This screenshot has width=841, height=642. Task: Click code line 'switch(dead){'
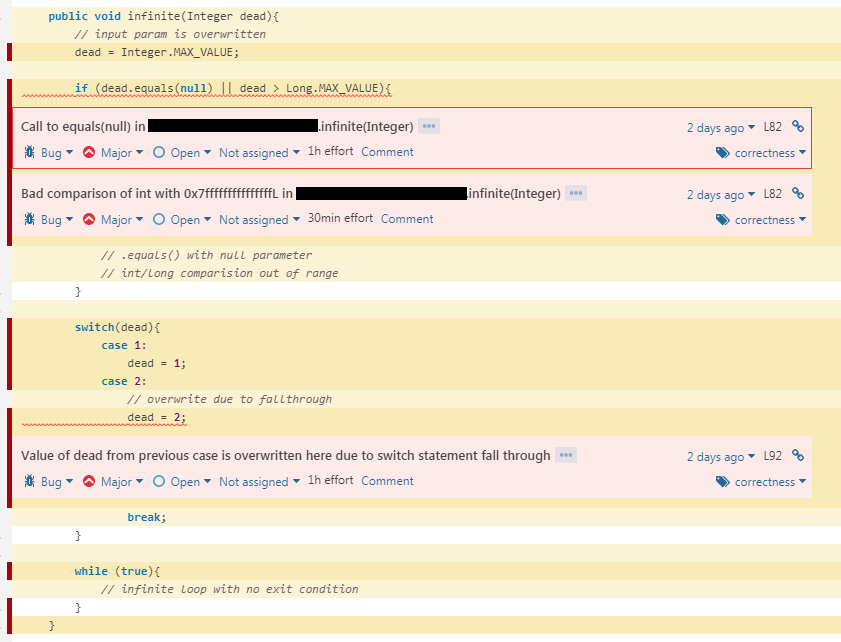[x=117, y=327]
